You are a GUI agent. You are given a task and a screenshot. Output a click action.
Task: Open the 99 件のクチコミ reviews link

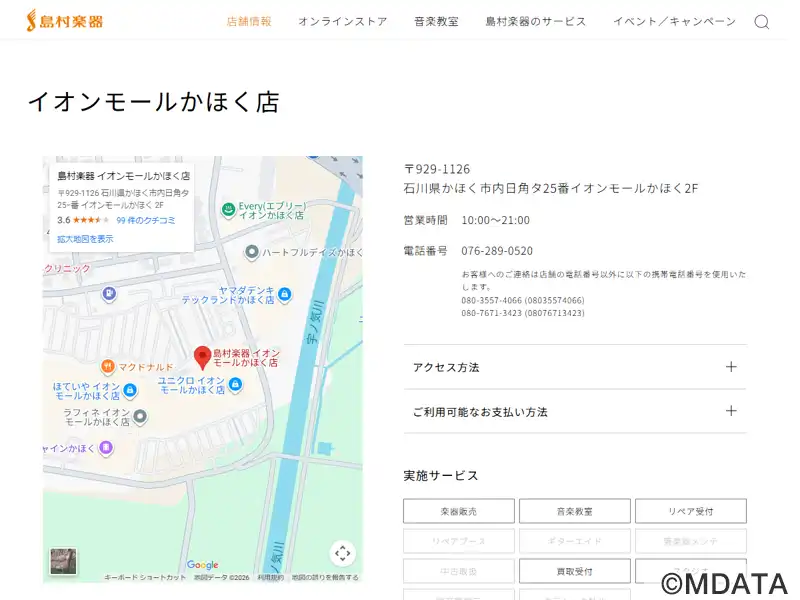(146, 220)
